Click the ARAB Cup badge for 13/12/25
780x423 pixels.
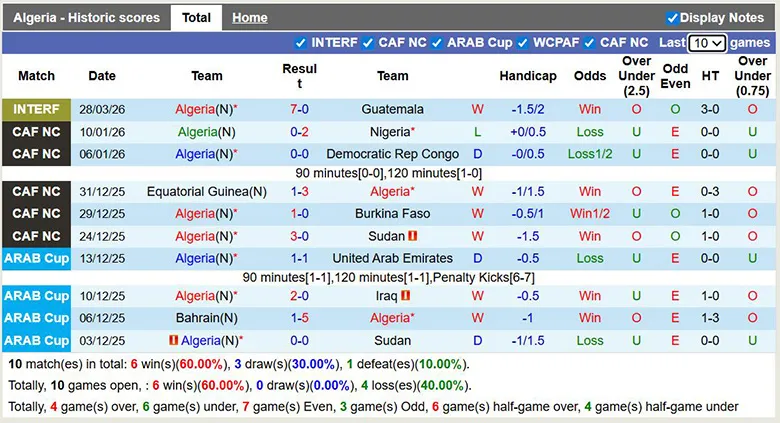click(37, 258)
